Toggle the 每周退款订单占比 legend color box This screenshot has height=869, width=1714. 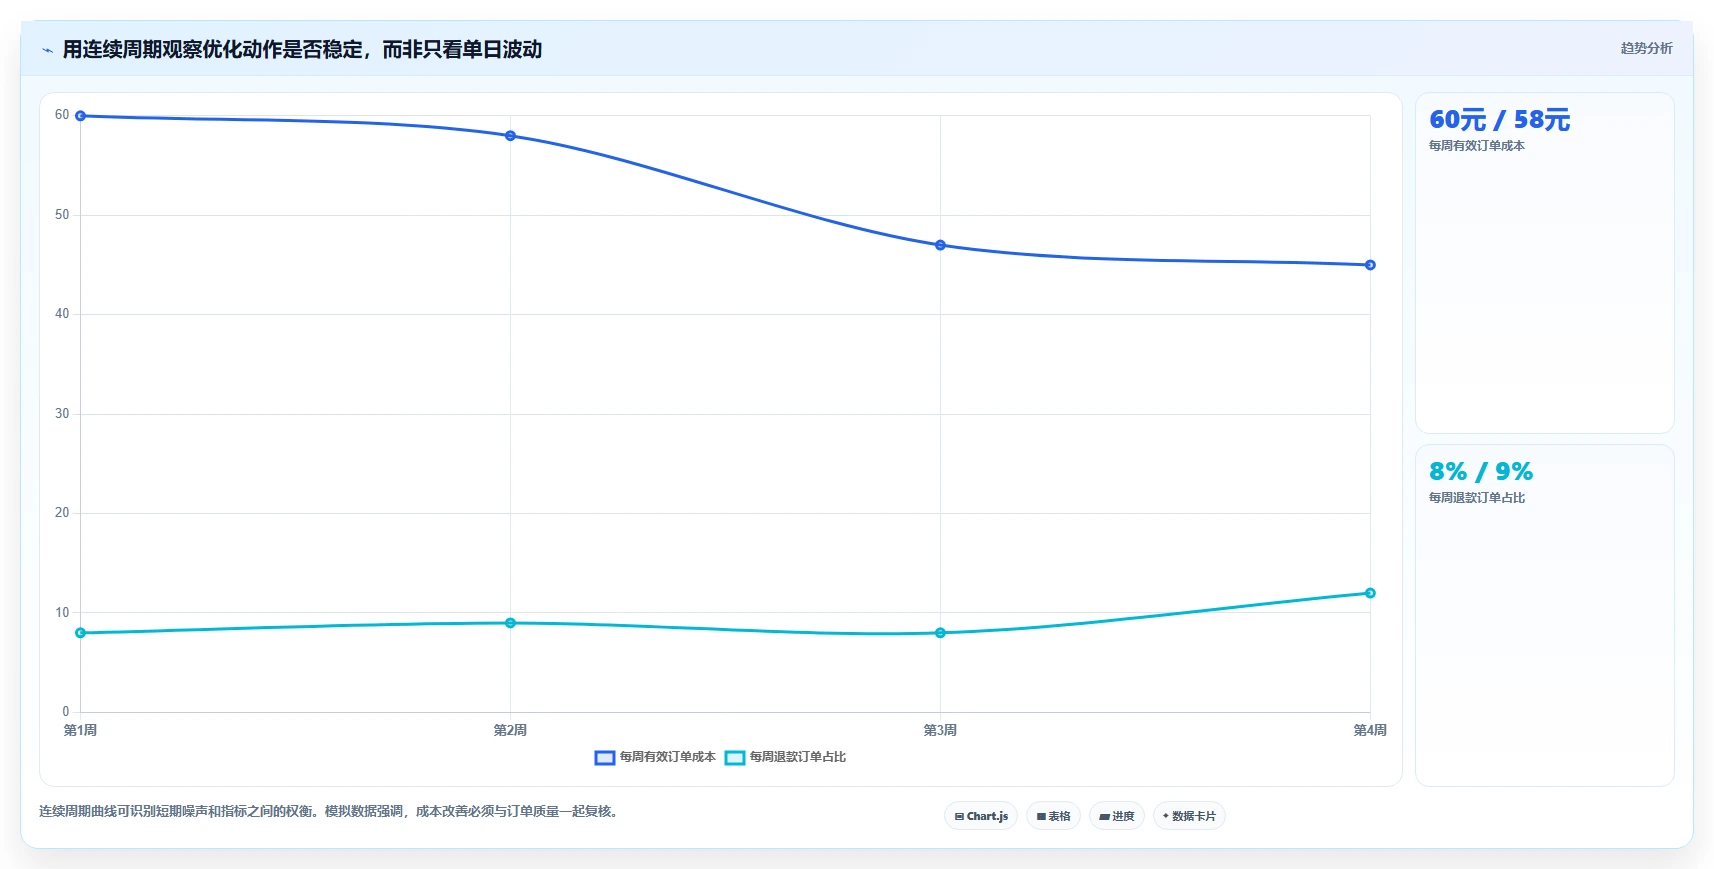(x=734, y=758)
